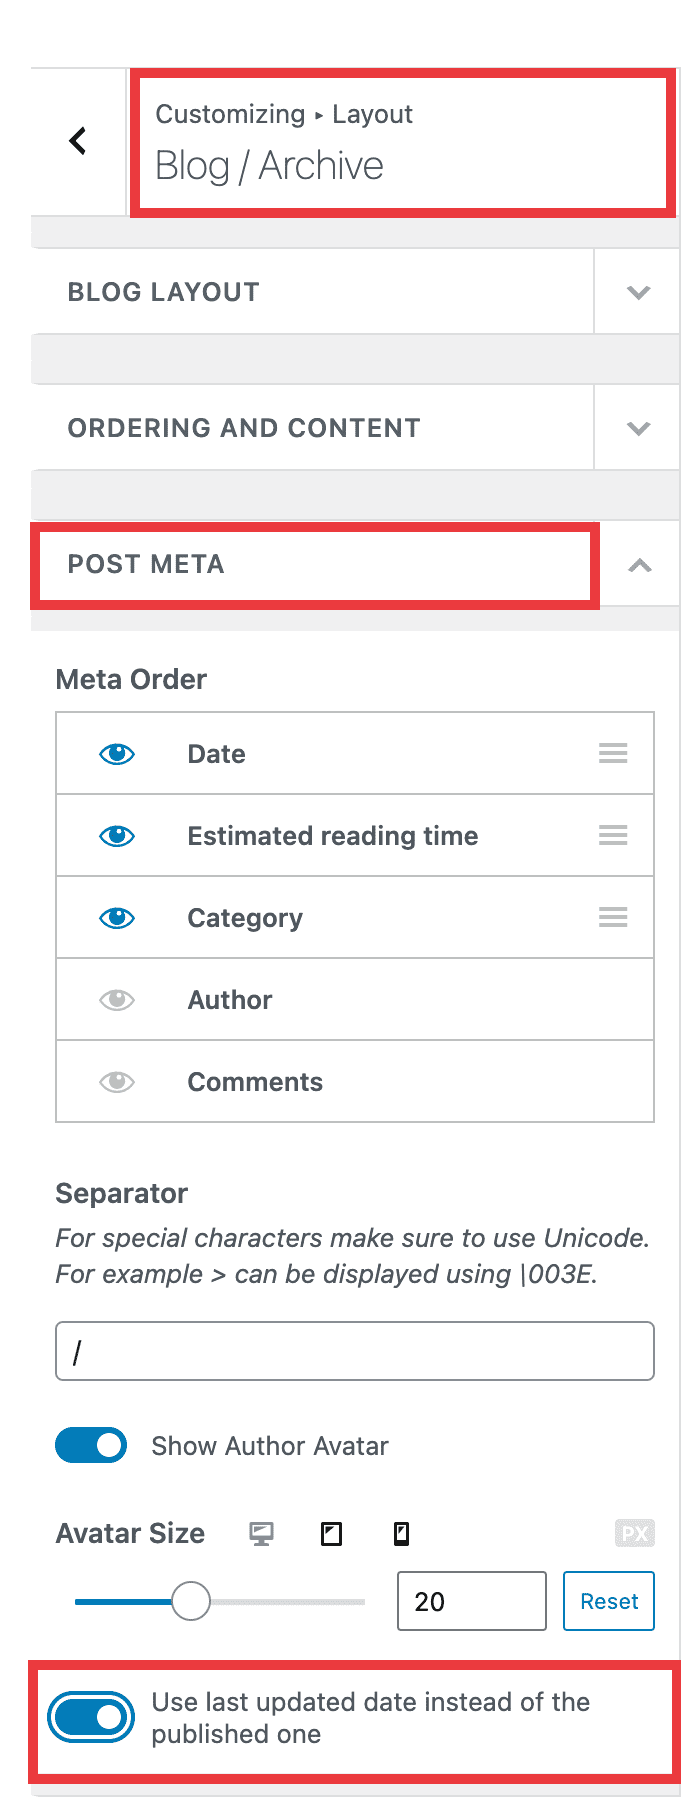Toggle use last updated date option
This screenshot has height=1797, width=681.
pyautogui.click(x=91, y=1717)
